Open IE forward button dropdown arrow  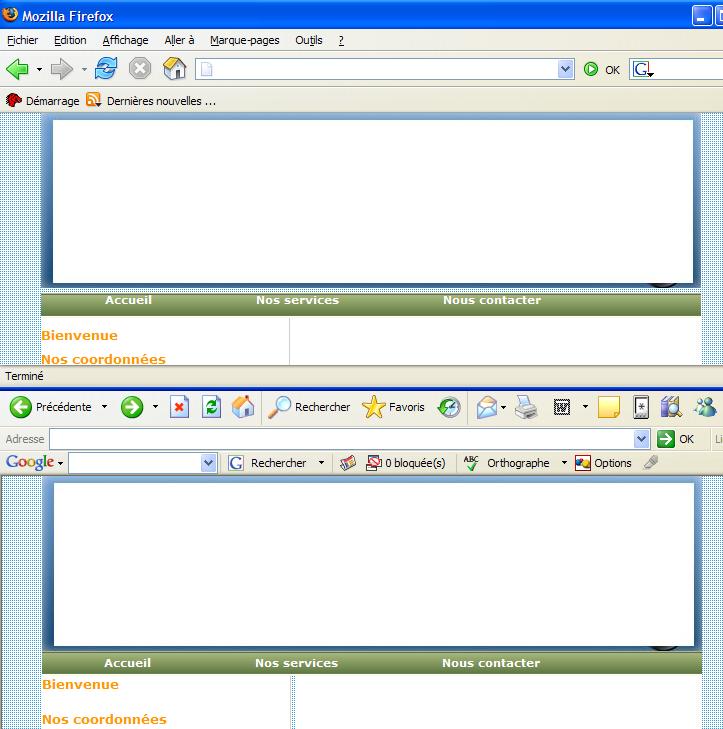[155, 407]
